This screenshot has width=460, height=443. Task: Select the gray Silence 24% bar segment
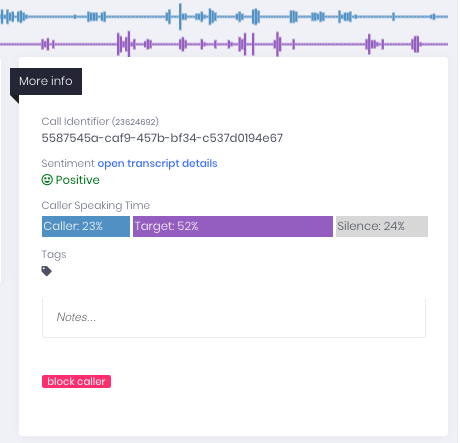tap(382, 226)
